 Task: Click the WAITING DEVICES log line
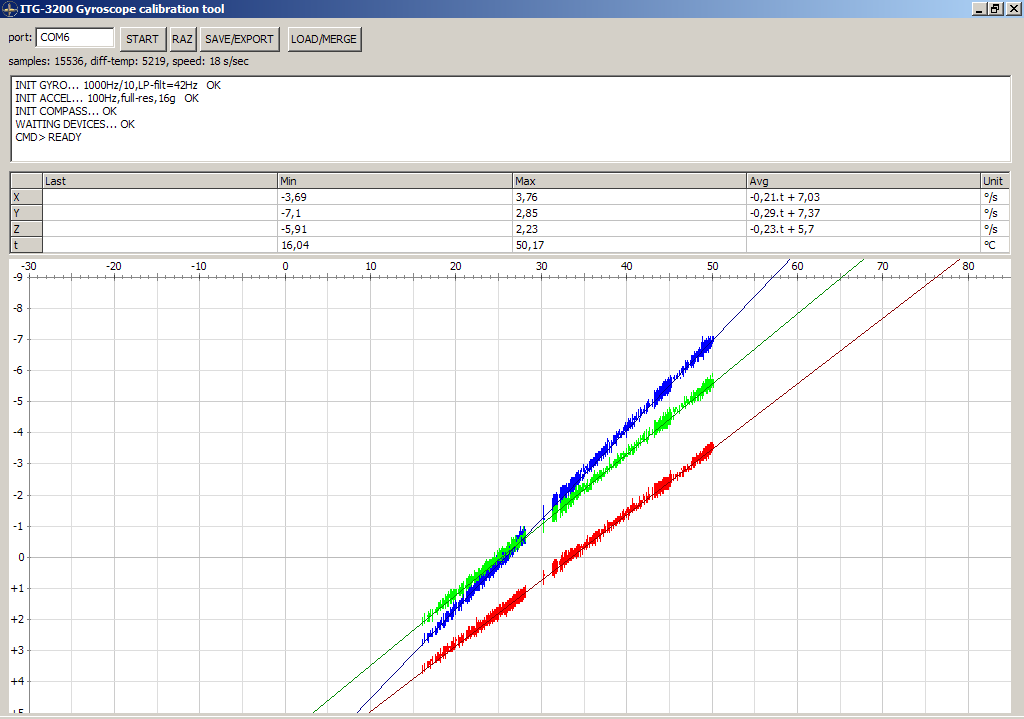[x=75, y=124]
